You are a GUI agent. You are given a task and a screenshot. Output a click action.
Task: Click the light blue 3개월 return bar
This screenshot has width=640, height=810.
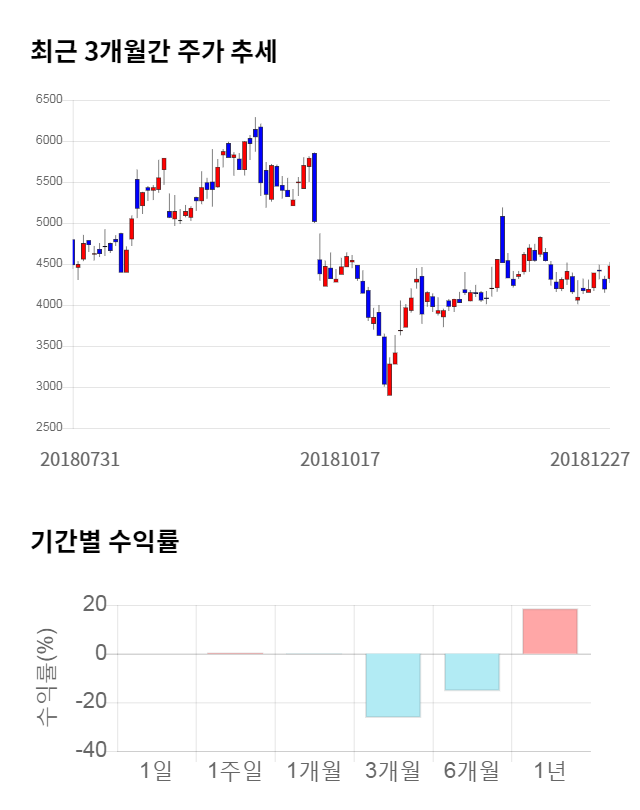(x=392, y=685)
